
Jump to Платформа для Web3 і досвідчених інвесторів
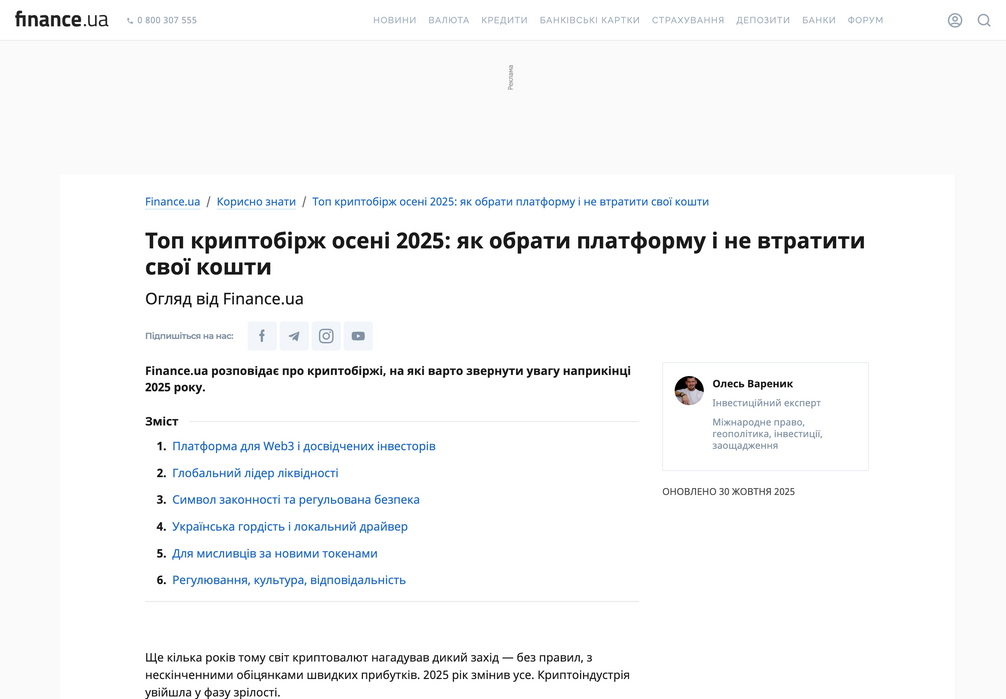(303, 446)
